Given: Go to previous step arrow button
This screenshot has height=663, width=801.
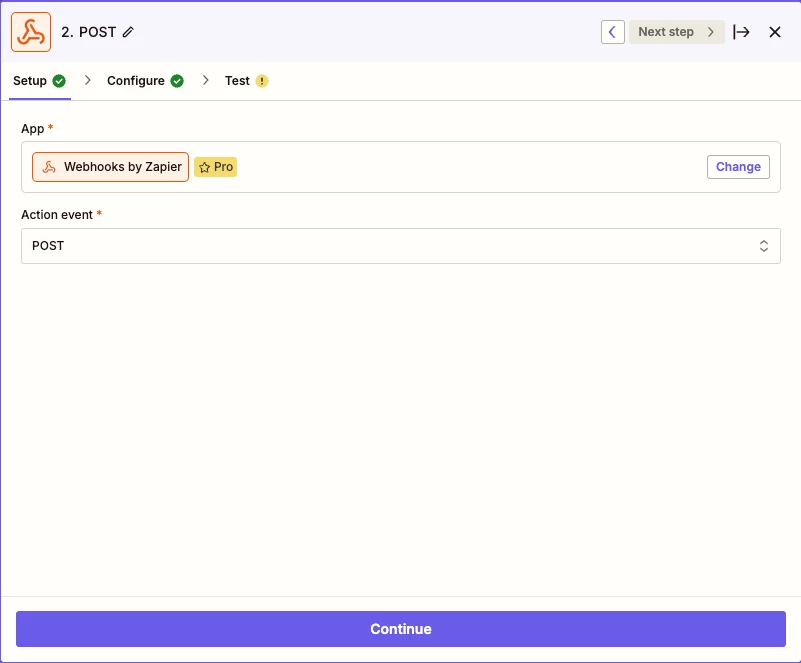Looking at the screenshot, I should click(x=612, y=32).
